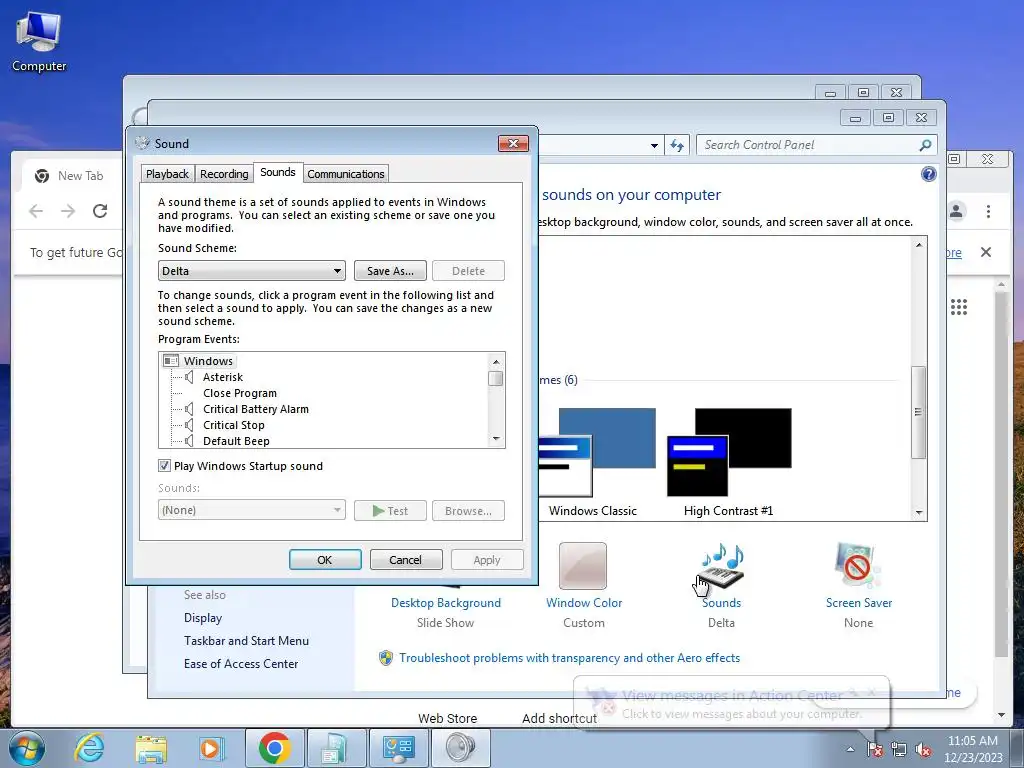Open the Desktop Background link
The image size is (1024, 768).
[x=446, y=603]
